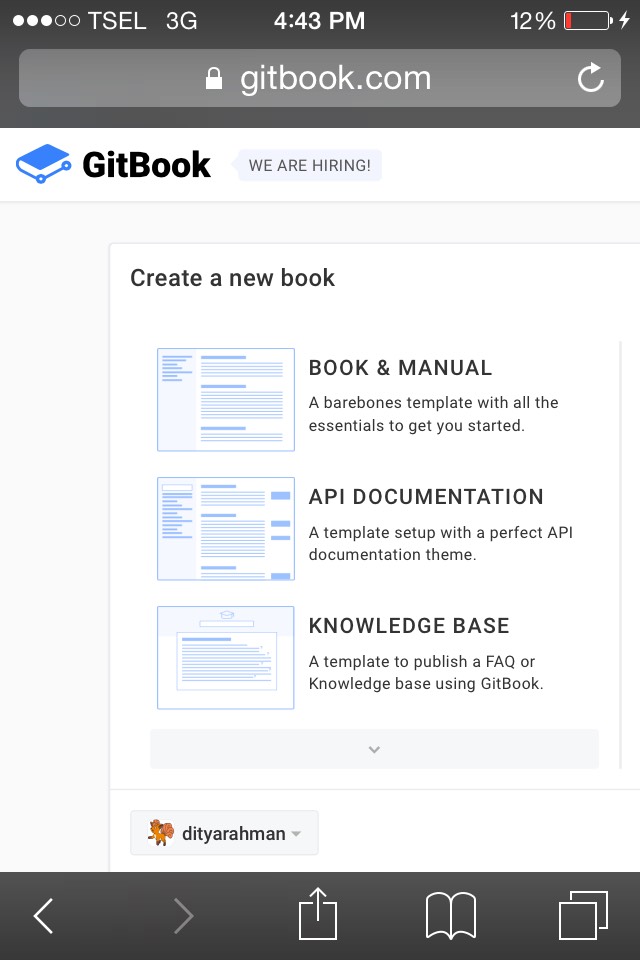The width and height of the screenshot is (640, 960).
Task: Open the dityarahman owner dropdown
Action: tap(224, 833)
